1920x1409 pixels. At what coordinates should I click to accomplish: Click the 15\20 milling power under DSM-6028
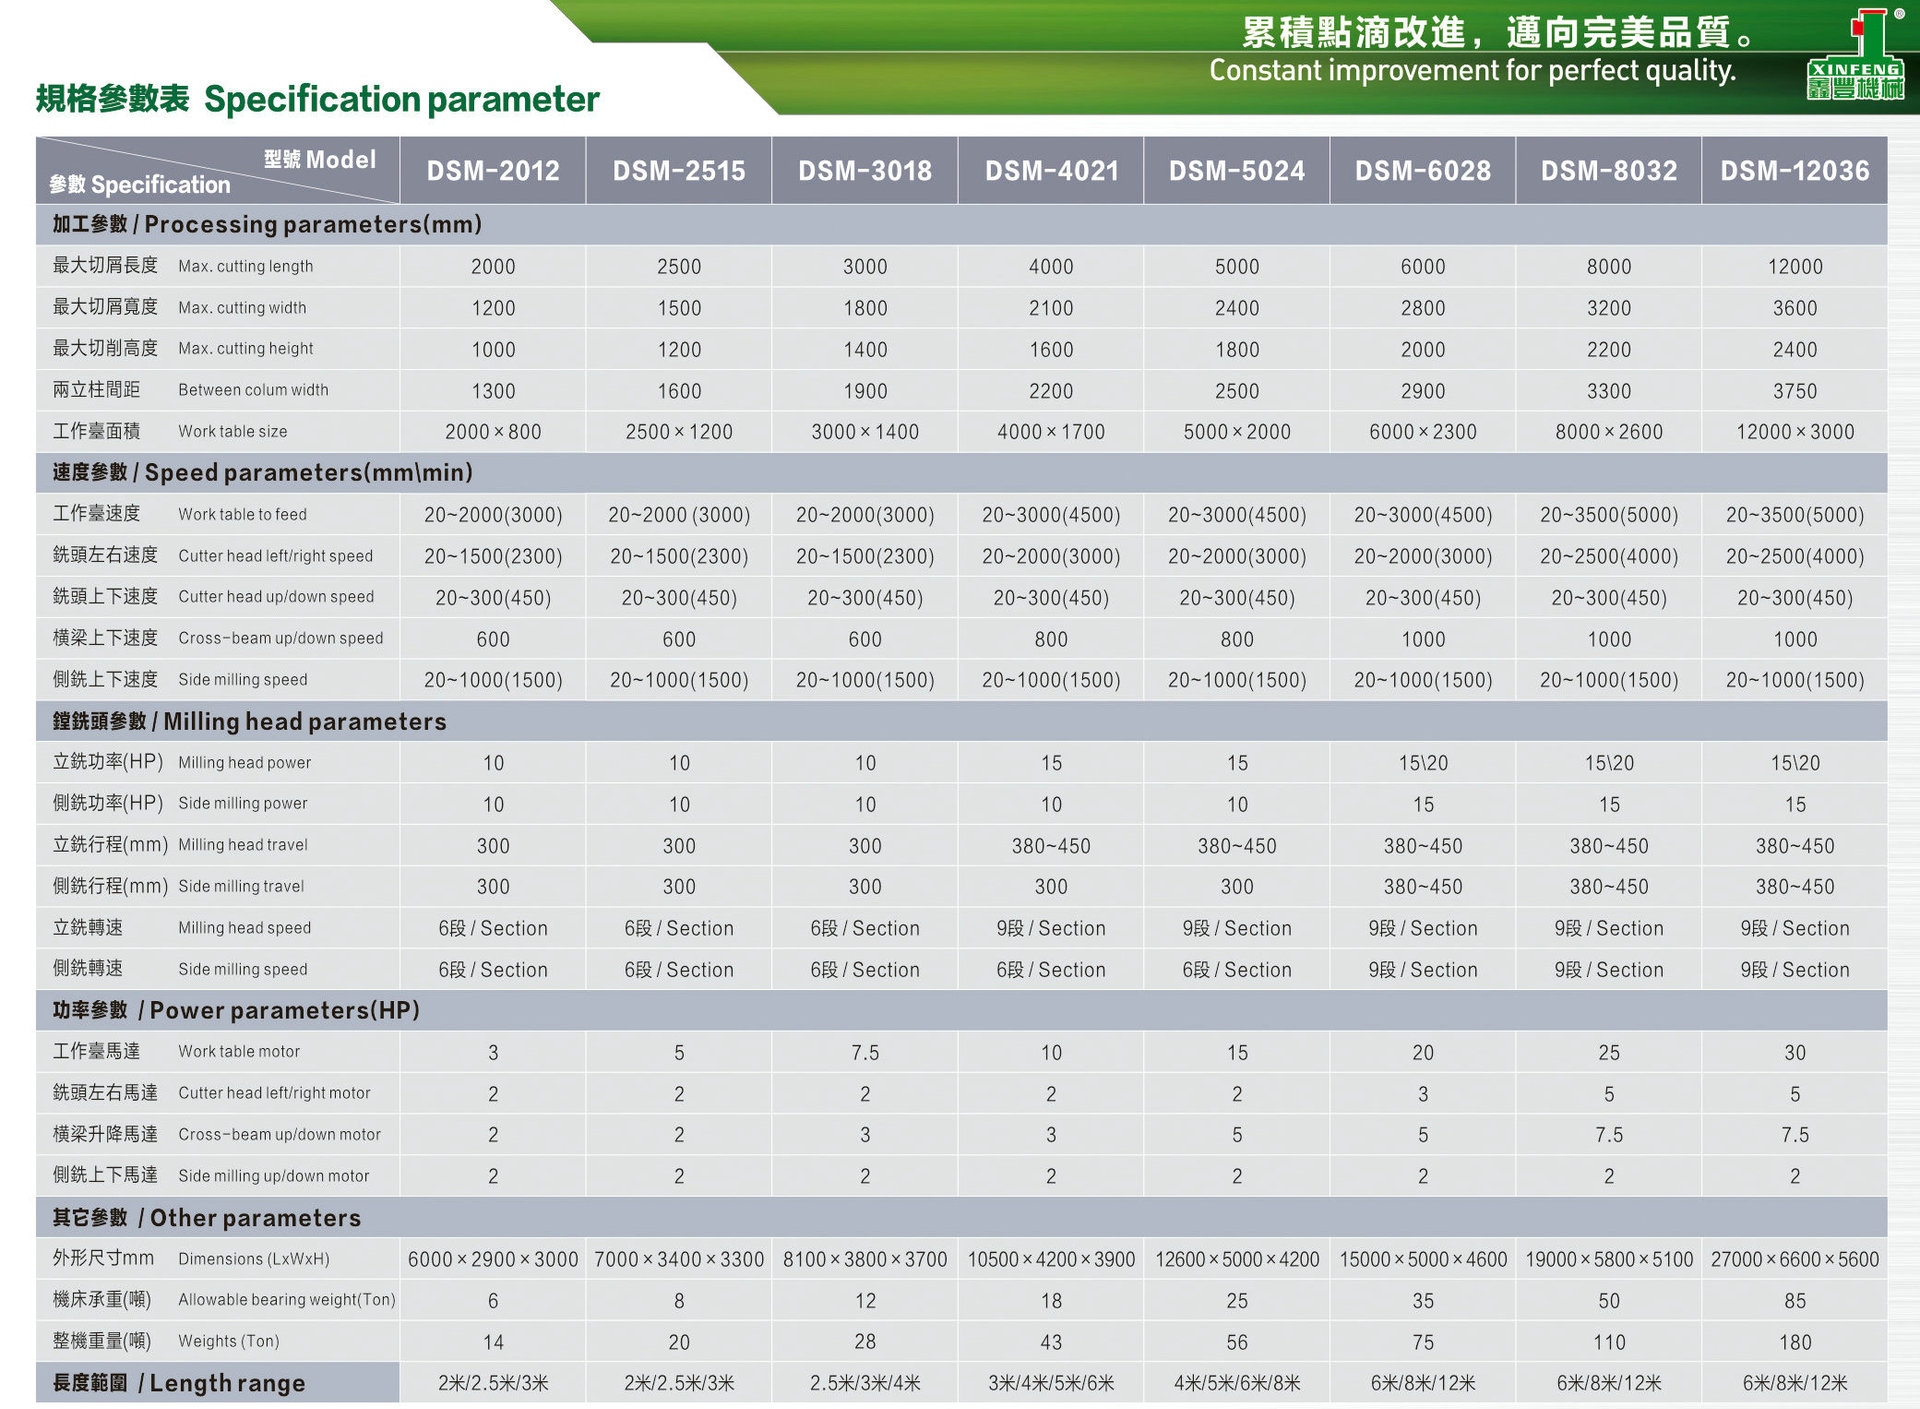pos(1423,764)
